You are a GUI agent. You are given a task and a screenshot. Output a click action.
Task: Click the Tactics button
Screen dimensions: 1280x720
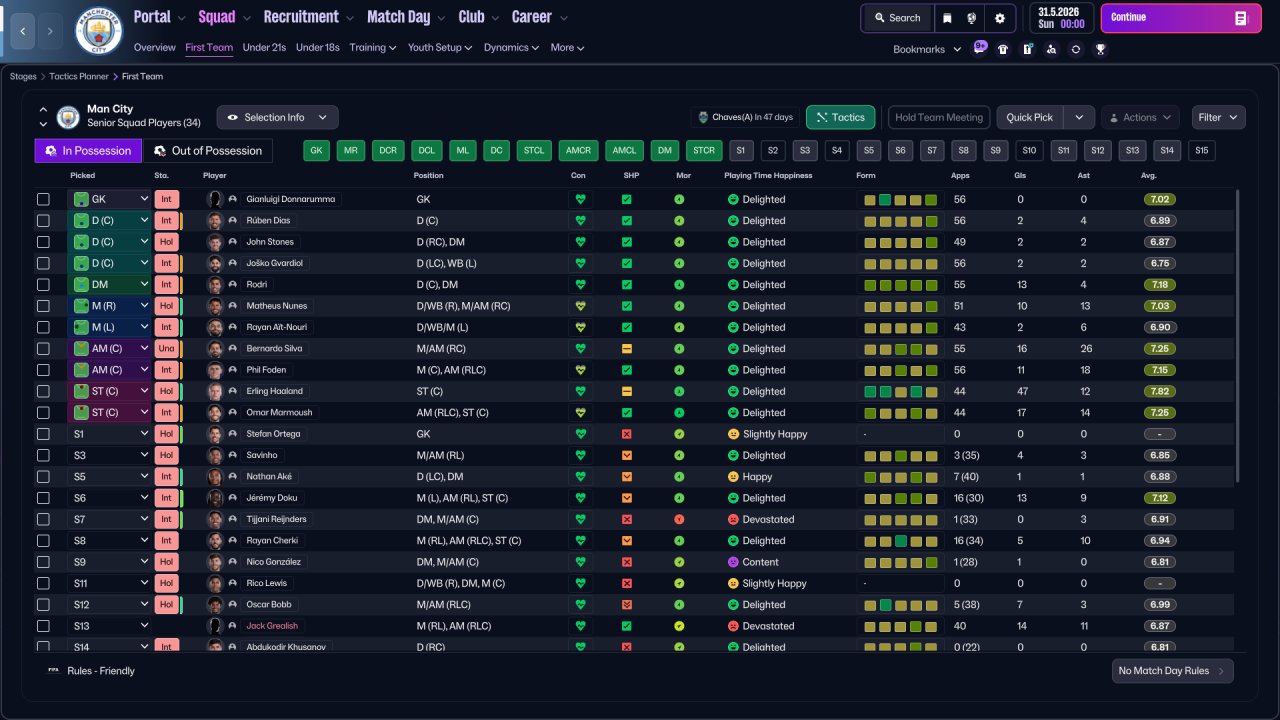840,117
